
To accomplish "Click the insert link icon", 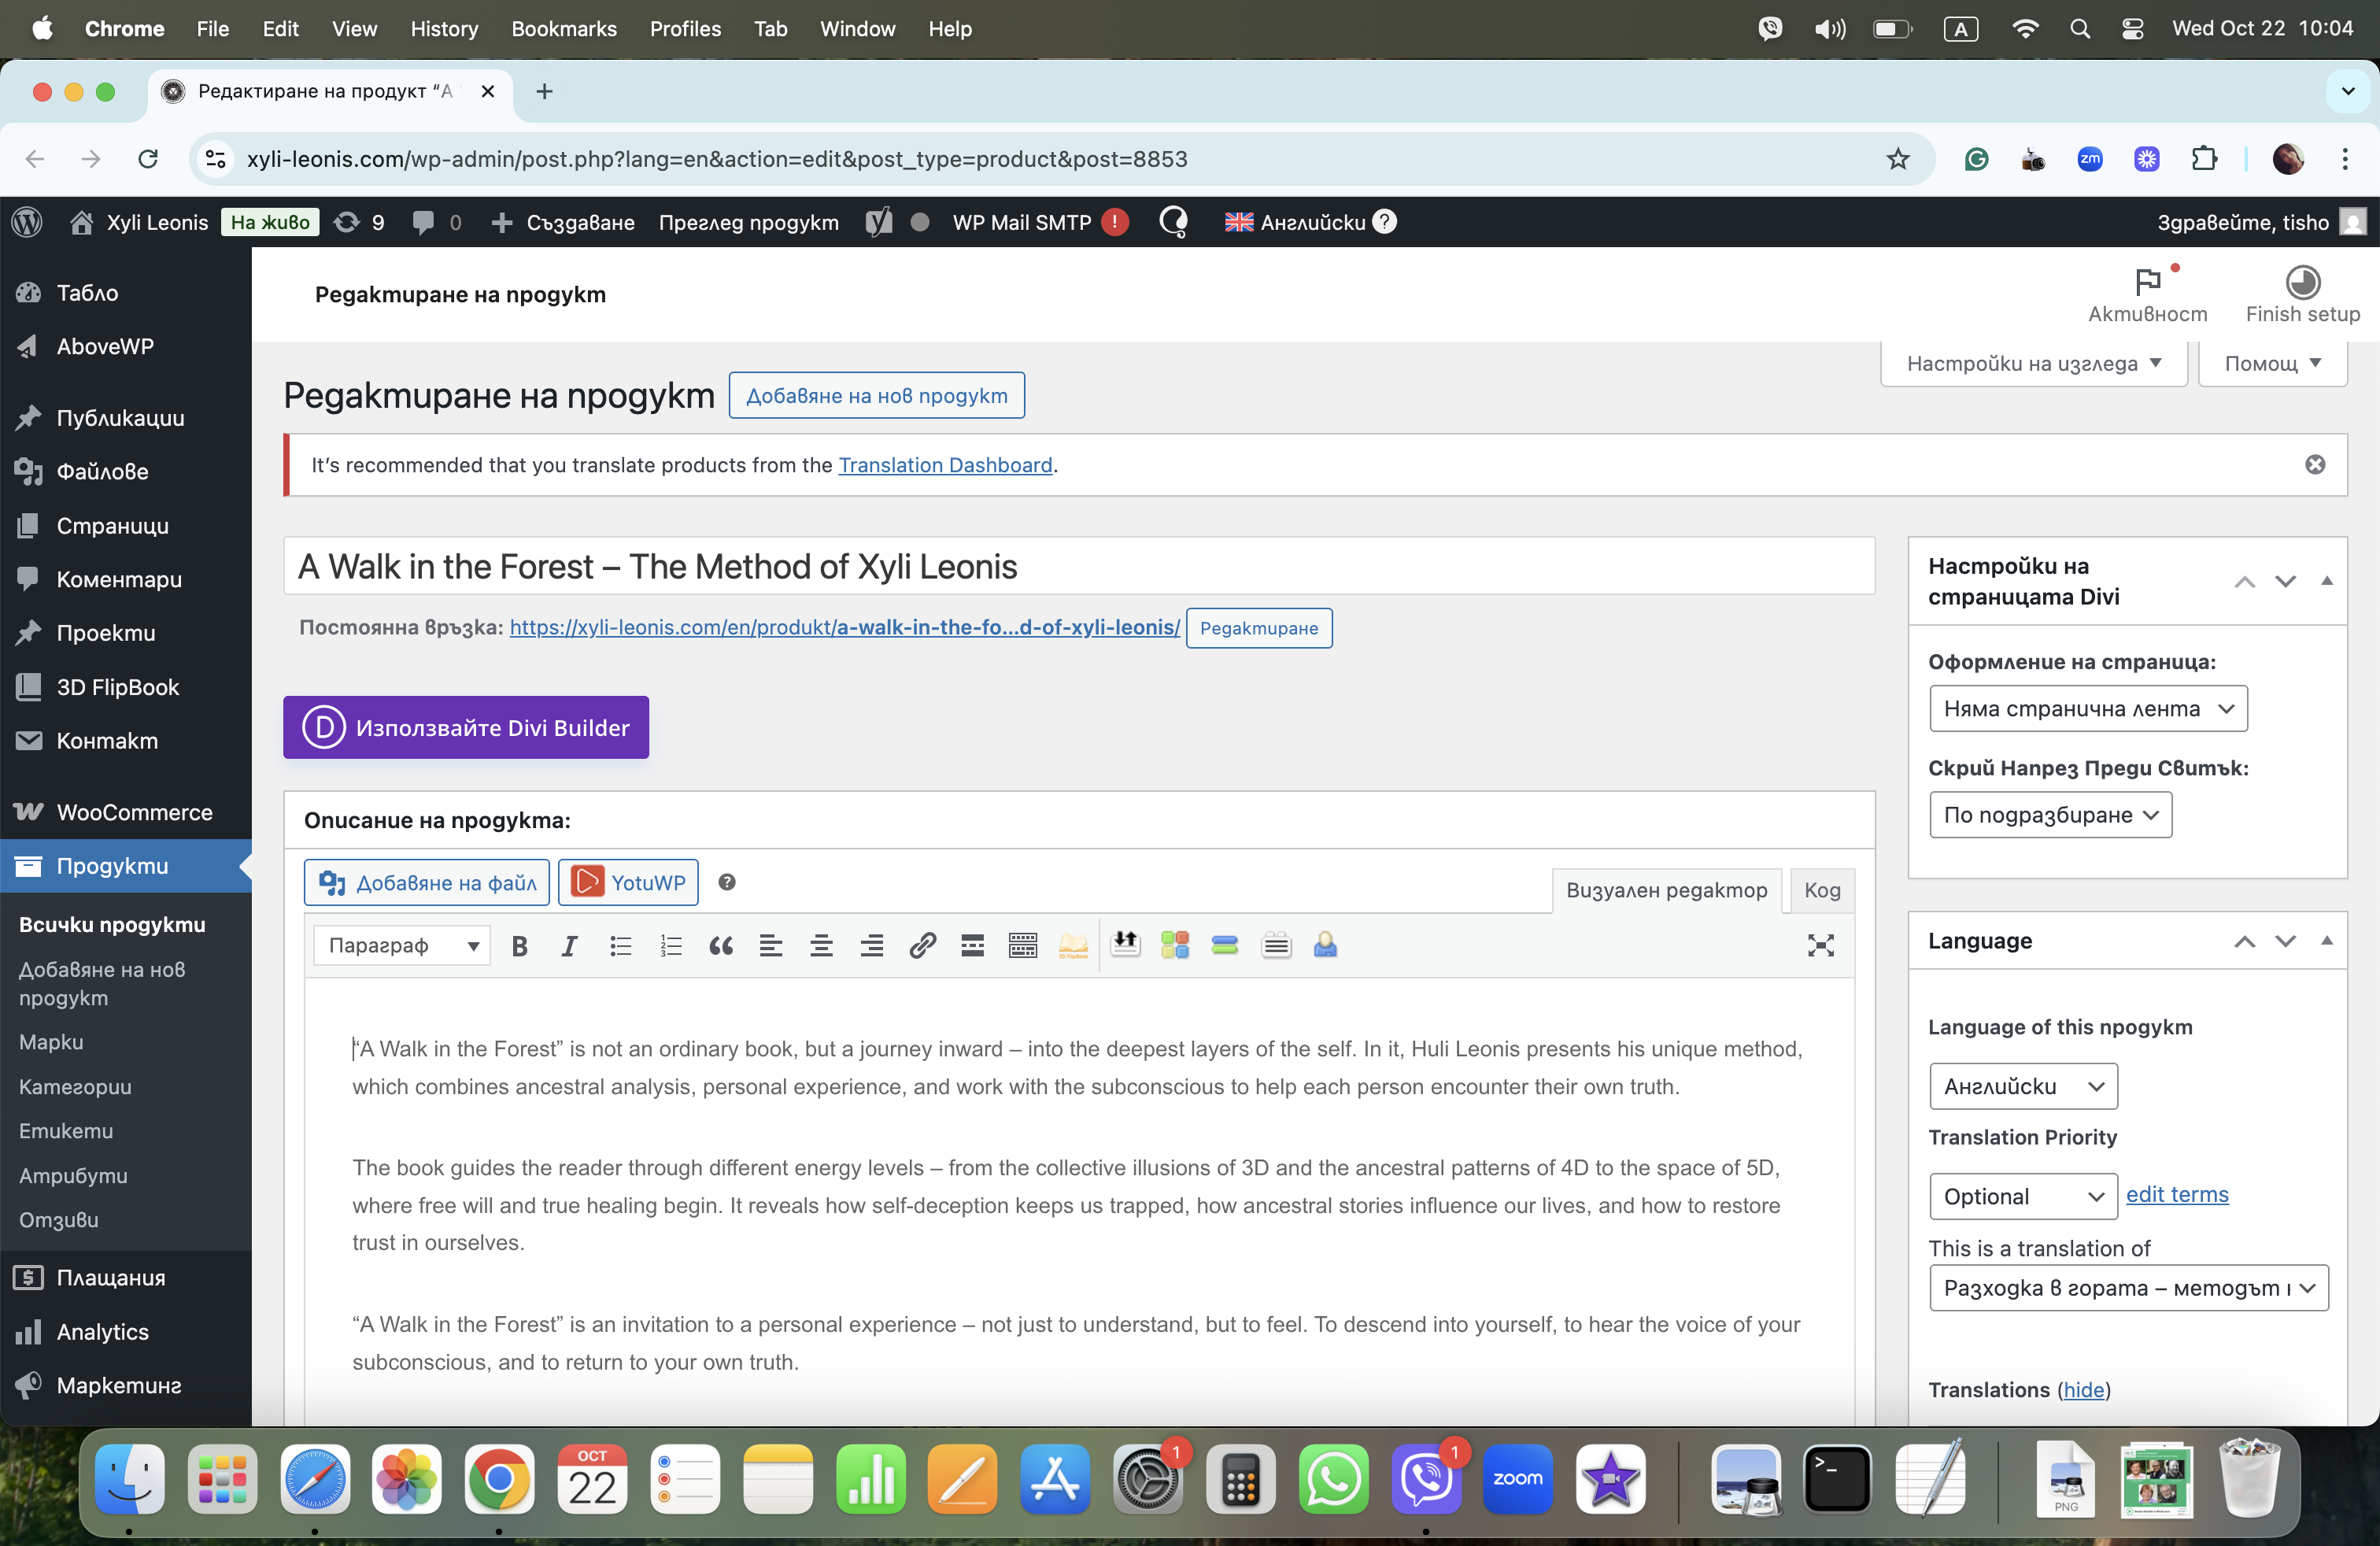I will click(922, 946).
